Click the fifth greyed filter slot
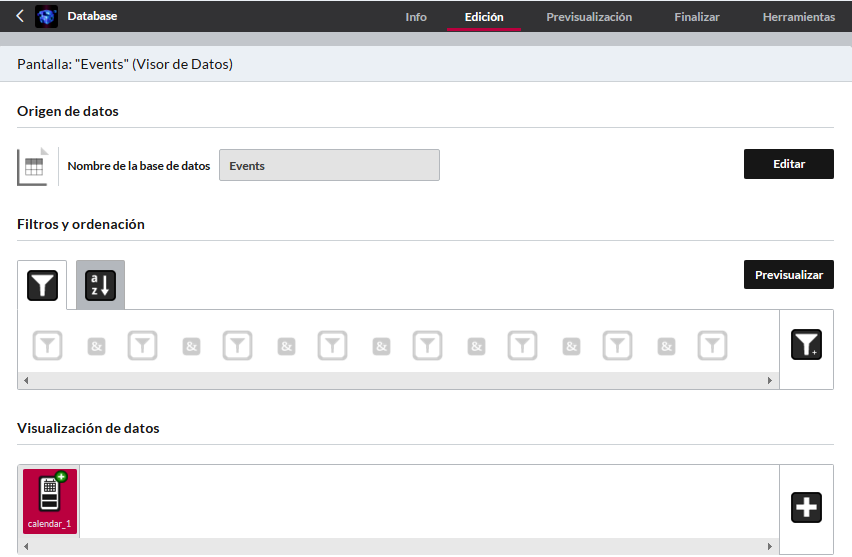 pos(428,346)
